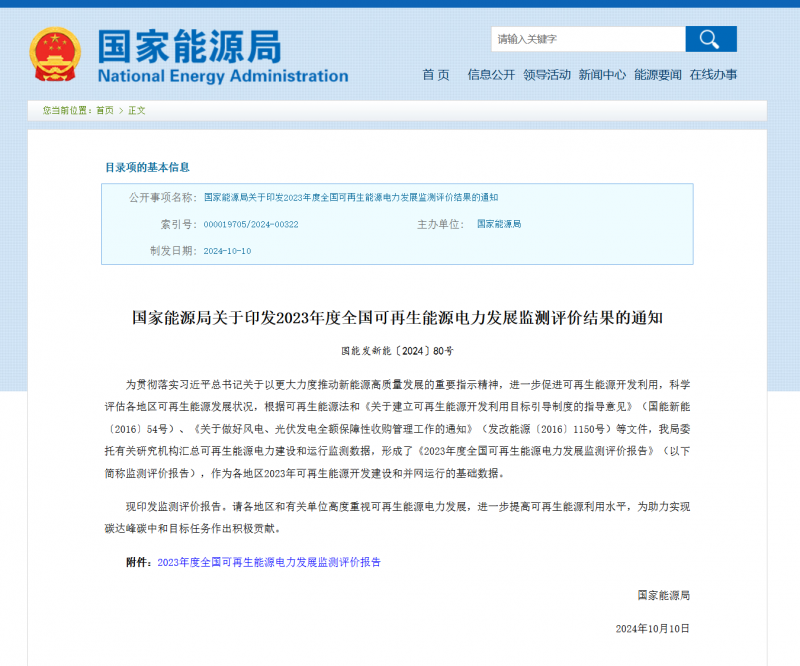Navigate to 能源要闻 section

pos(657,75)
